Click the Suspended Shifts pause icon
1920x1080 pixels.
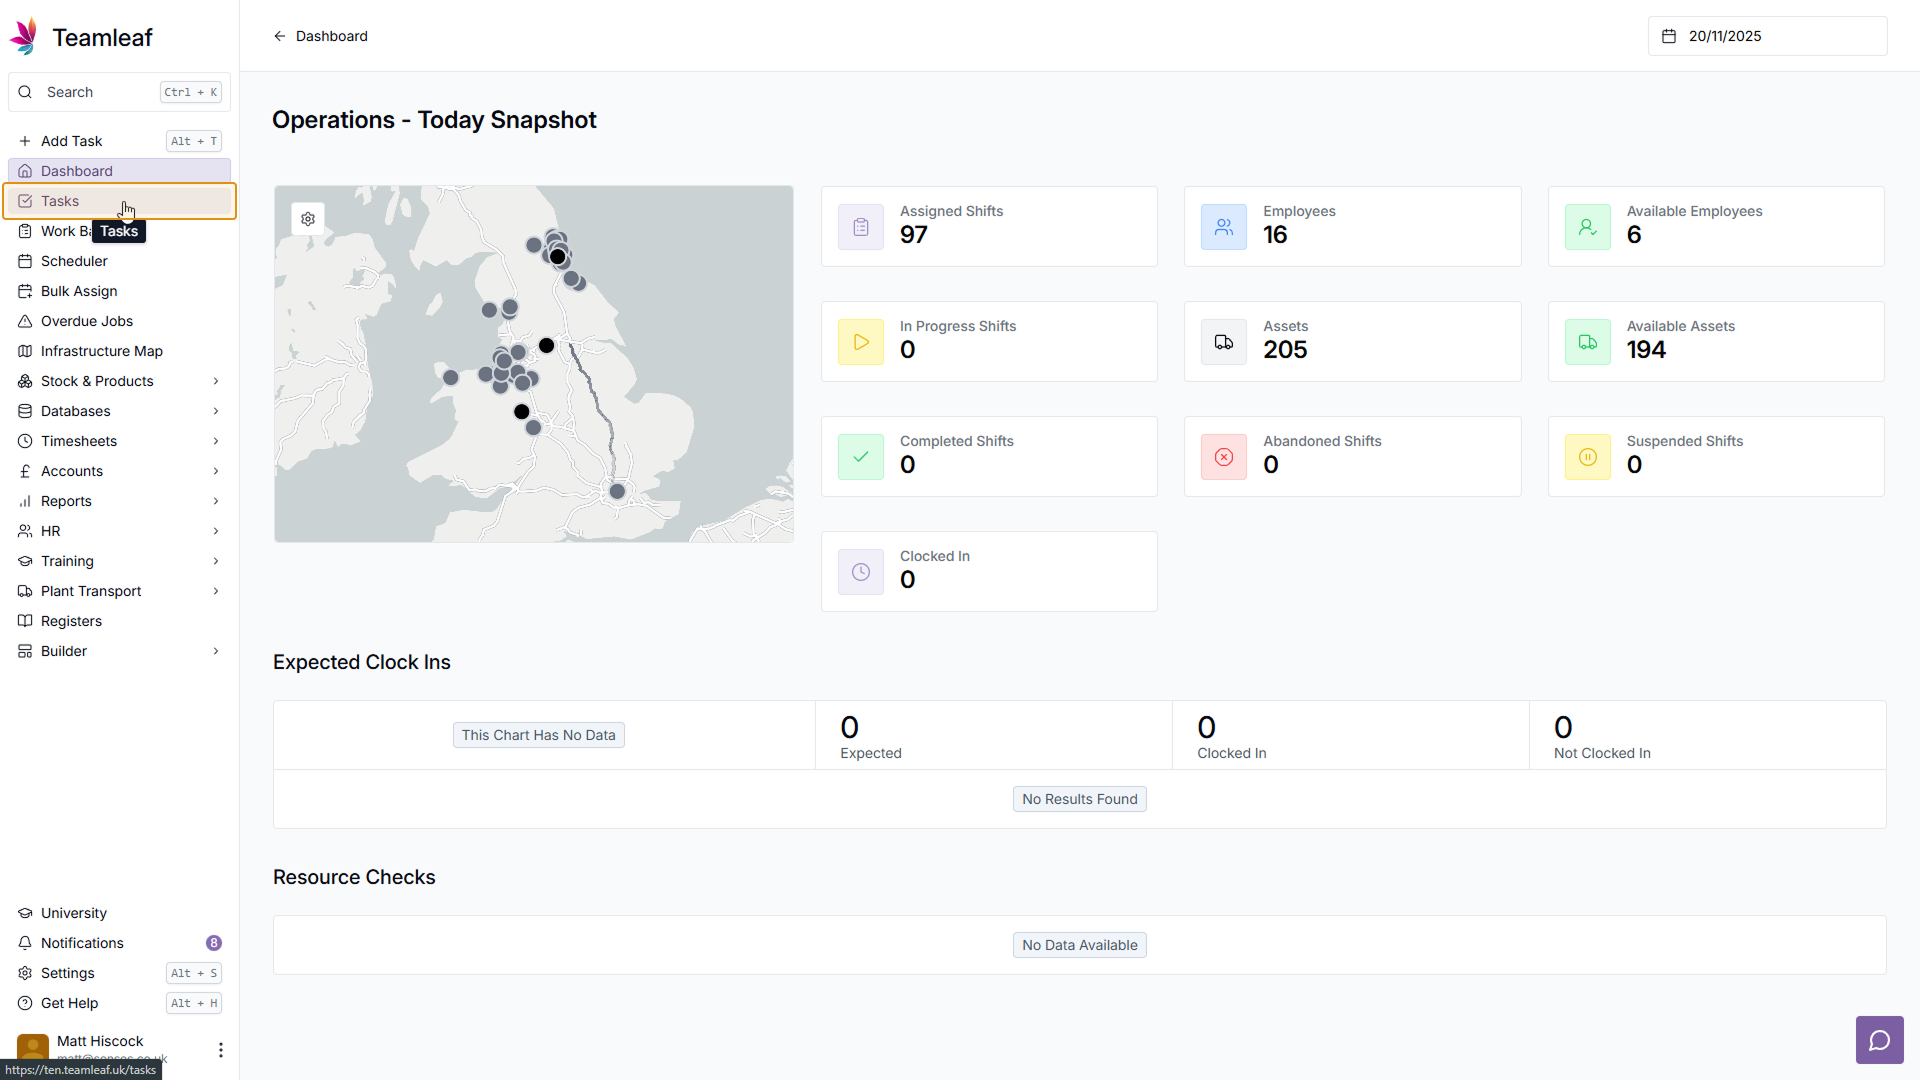pyautogui.click(x=1587, y=457)
